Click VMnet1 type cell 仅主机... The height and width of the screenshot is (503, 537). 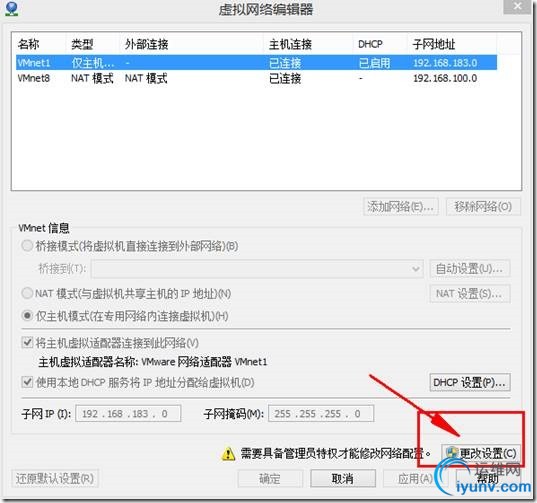click(x=92, y=63)
